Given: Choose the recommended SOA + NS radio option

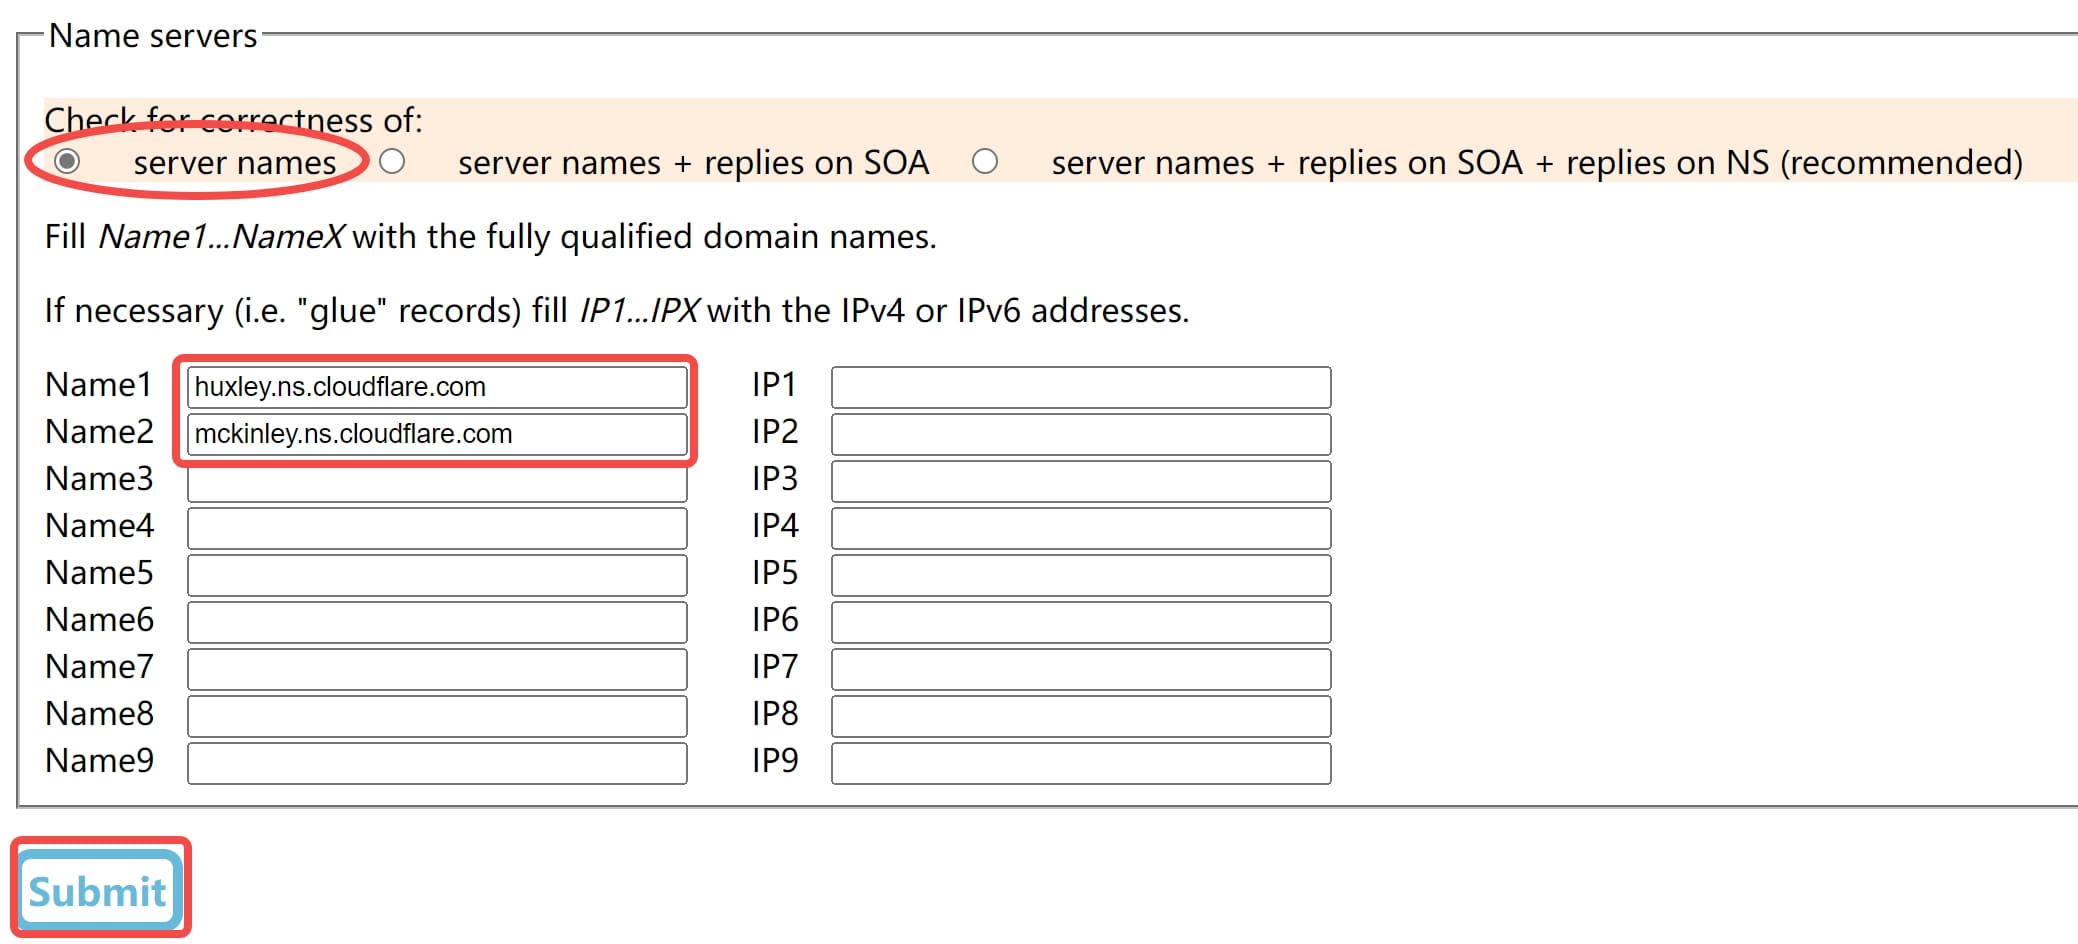Looking at the screenshot, I should (985, 161).
